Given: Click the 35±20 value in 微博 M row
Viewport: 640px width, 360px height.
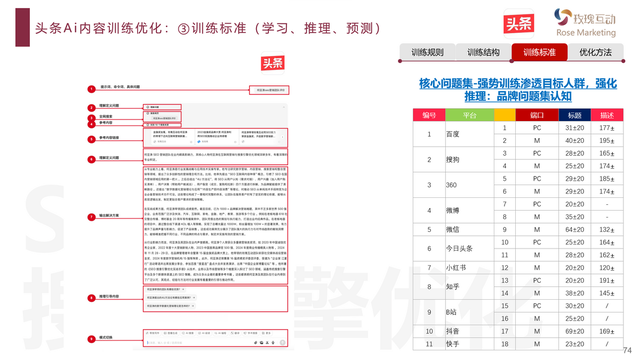Looking at the screenshot, I should click(574, 217).
